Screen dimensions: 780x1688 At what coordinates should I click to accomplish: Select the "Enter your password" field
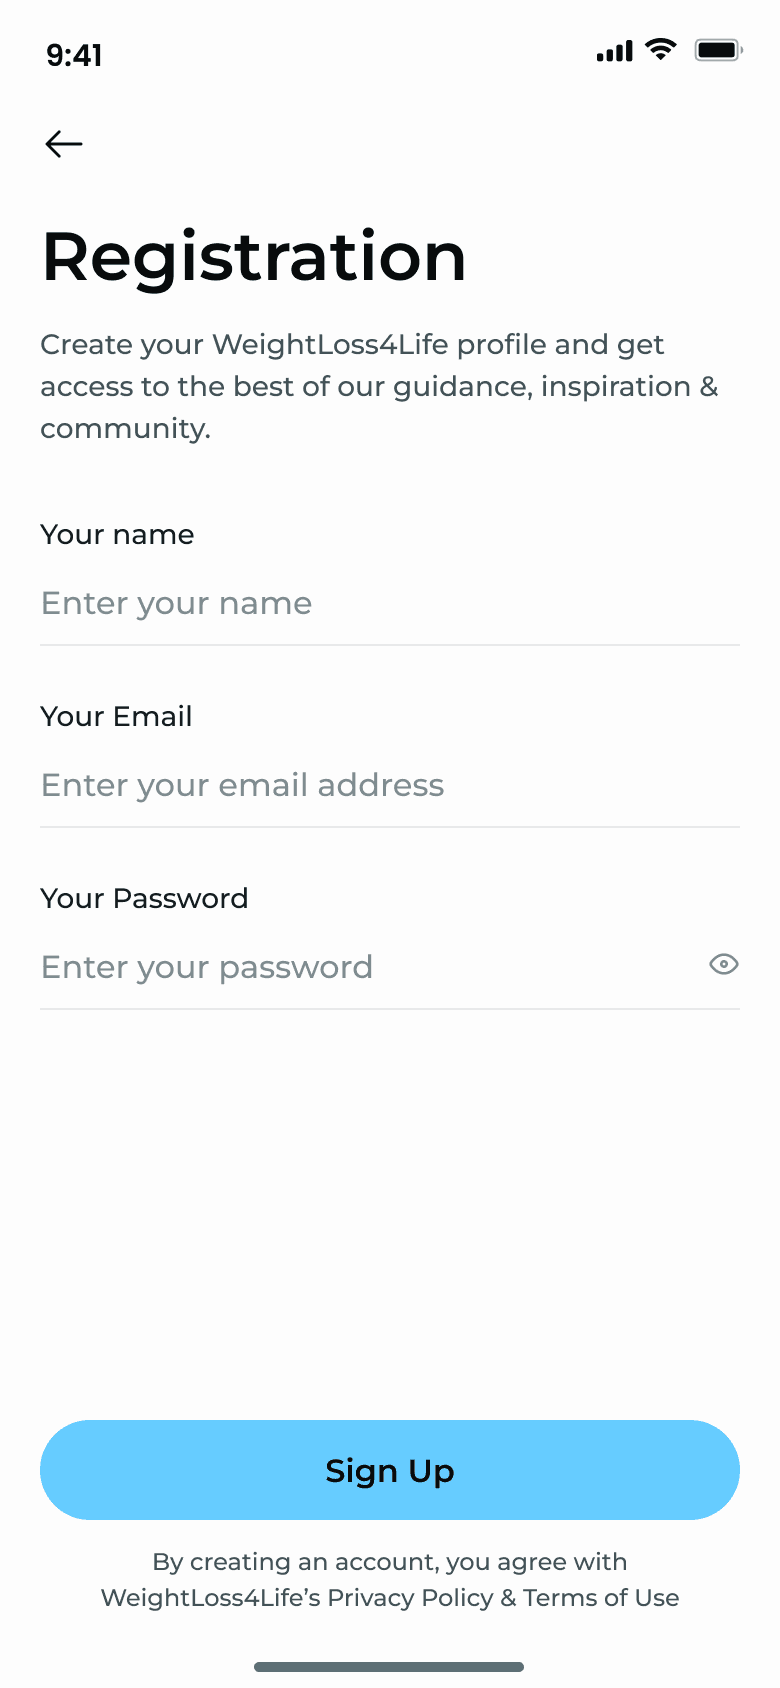click(360, 967)
